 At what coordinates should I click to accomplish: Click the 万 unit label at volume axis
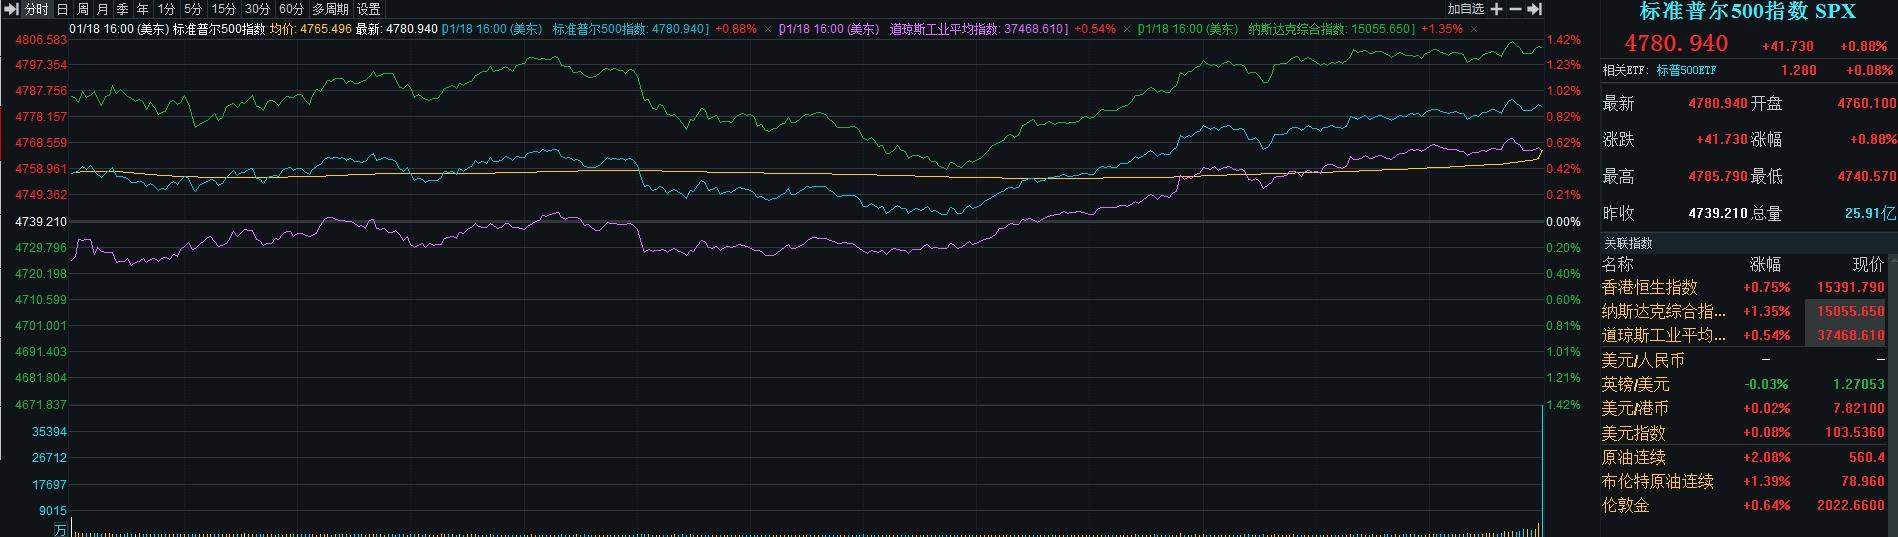click(60, 529)
